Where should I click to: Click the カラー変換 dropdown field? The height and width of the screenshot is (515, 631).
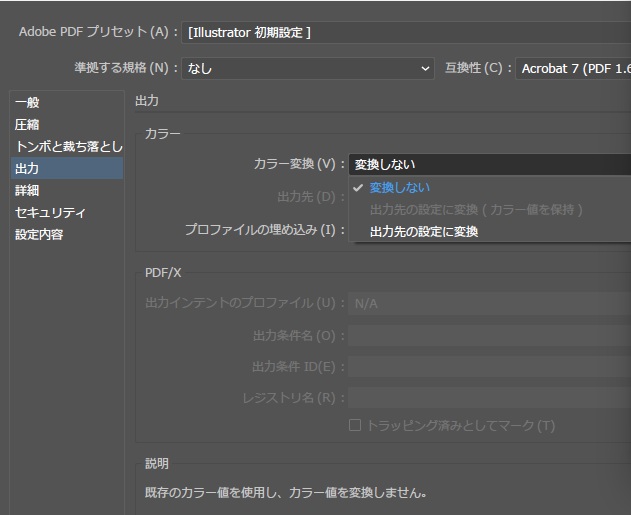click(x=490, y=164)
